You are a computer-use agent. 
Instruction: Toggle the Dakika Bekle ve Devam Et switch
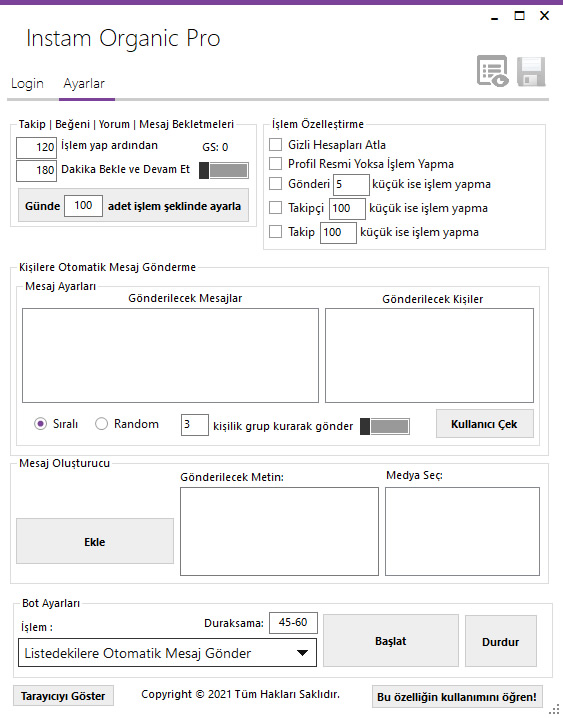point(224,171)
